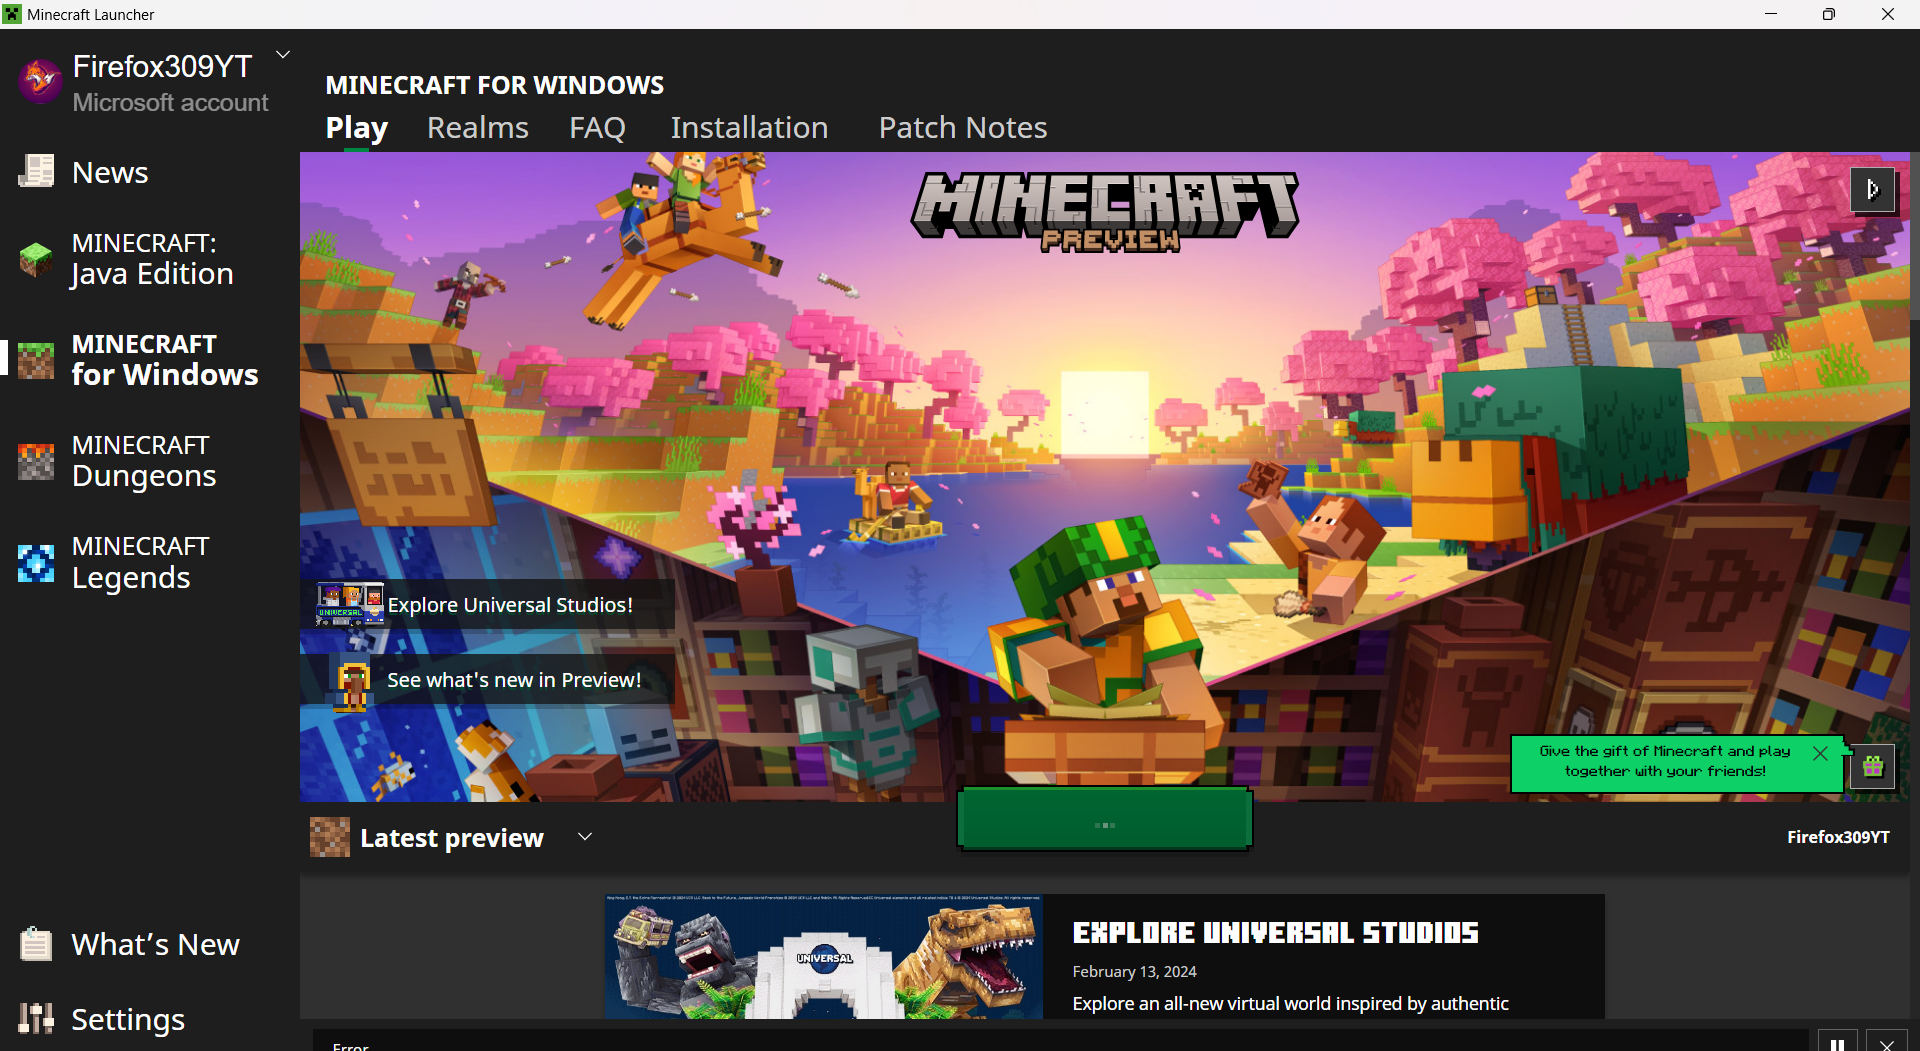This screenshot has width=1920, height=1051.
Task: Click the February 13, 2024 news date
Action: point(1134,971)
